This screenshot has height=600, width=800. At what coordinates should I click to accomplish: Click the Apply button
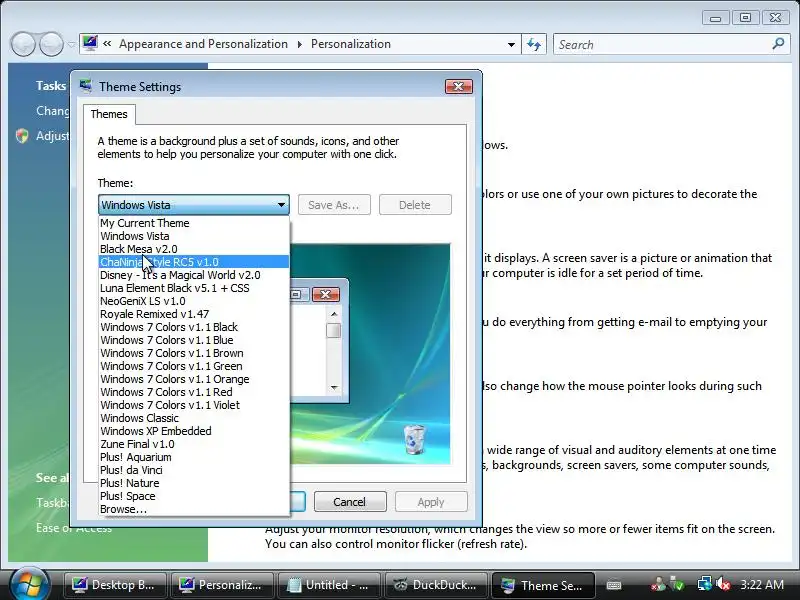tap(431, 502)
